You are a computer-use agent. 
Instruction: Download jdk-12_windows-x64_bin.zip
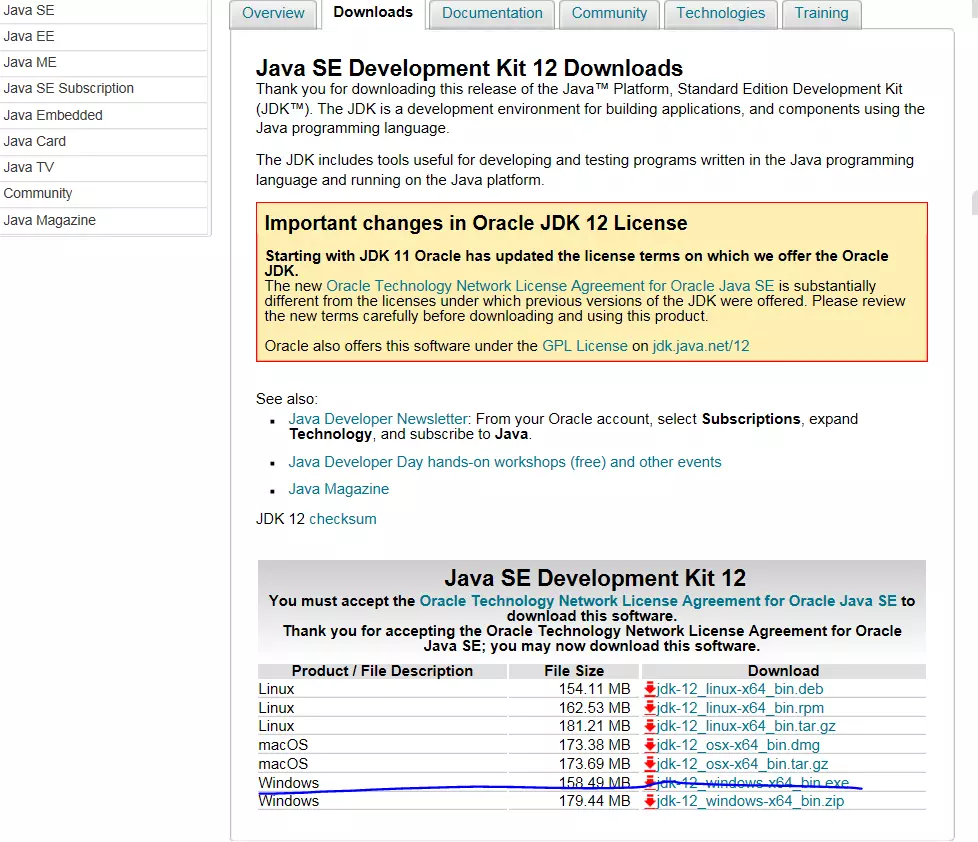pyautogui.click(x=750, y=801)
